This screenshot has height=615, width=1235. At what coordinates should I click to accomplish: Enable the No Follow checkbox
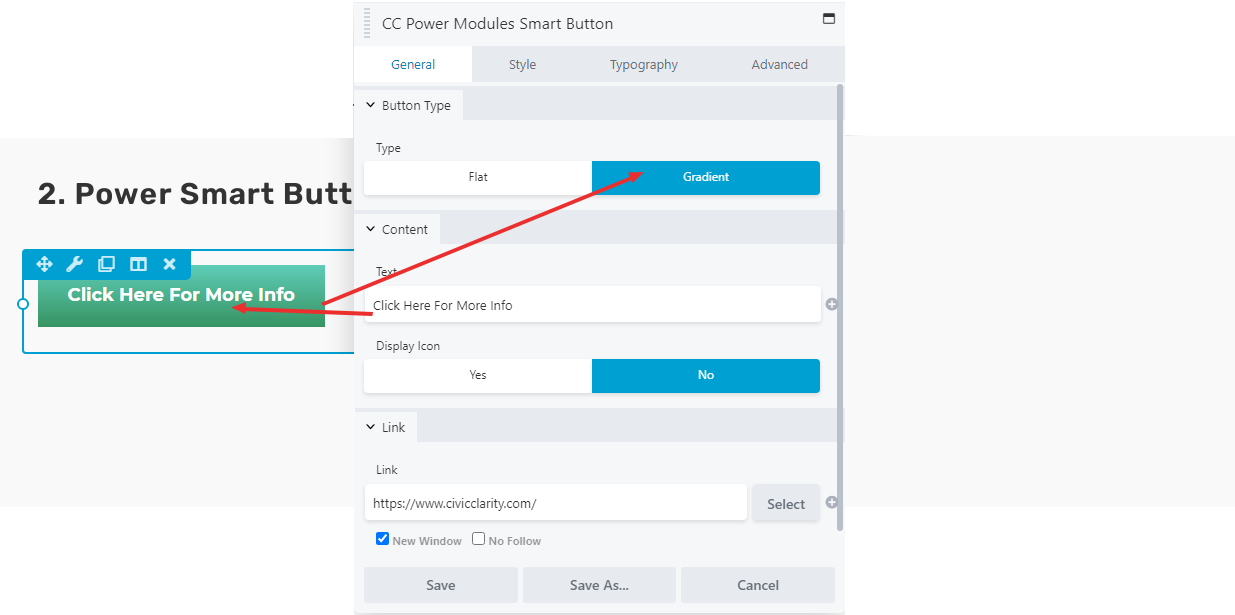(478, 539)
